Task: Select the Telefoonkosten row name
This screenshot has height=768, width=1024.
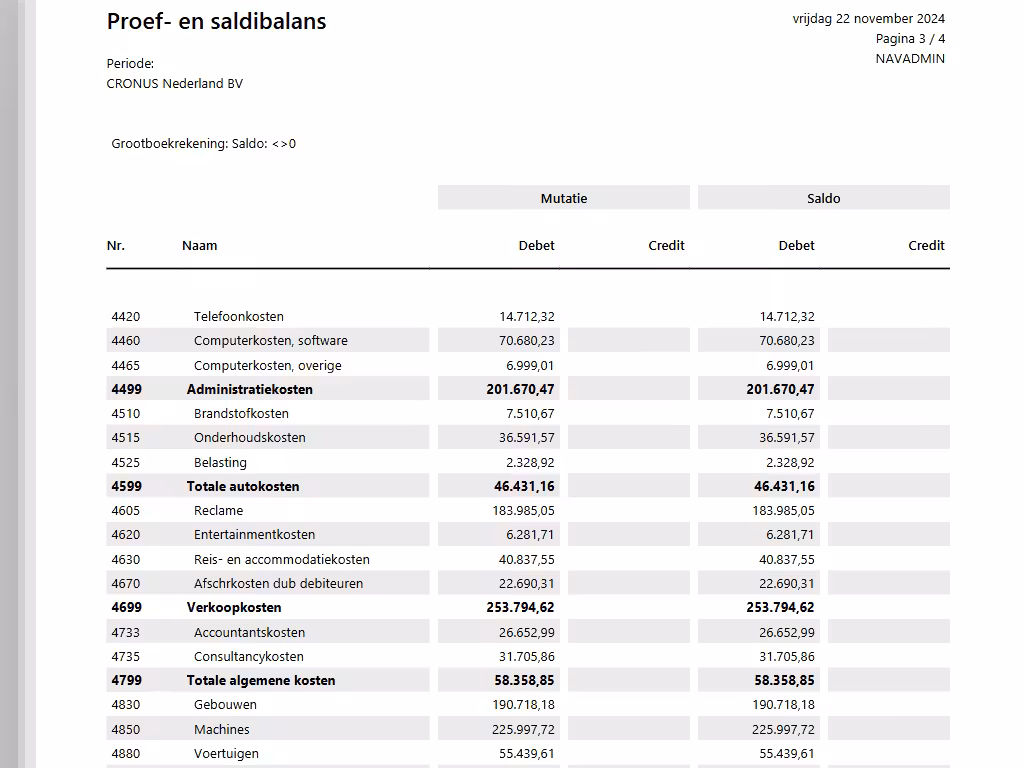Action: [238, 316]
